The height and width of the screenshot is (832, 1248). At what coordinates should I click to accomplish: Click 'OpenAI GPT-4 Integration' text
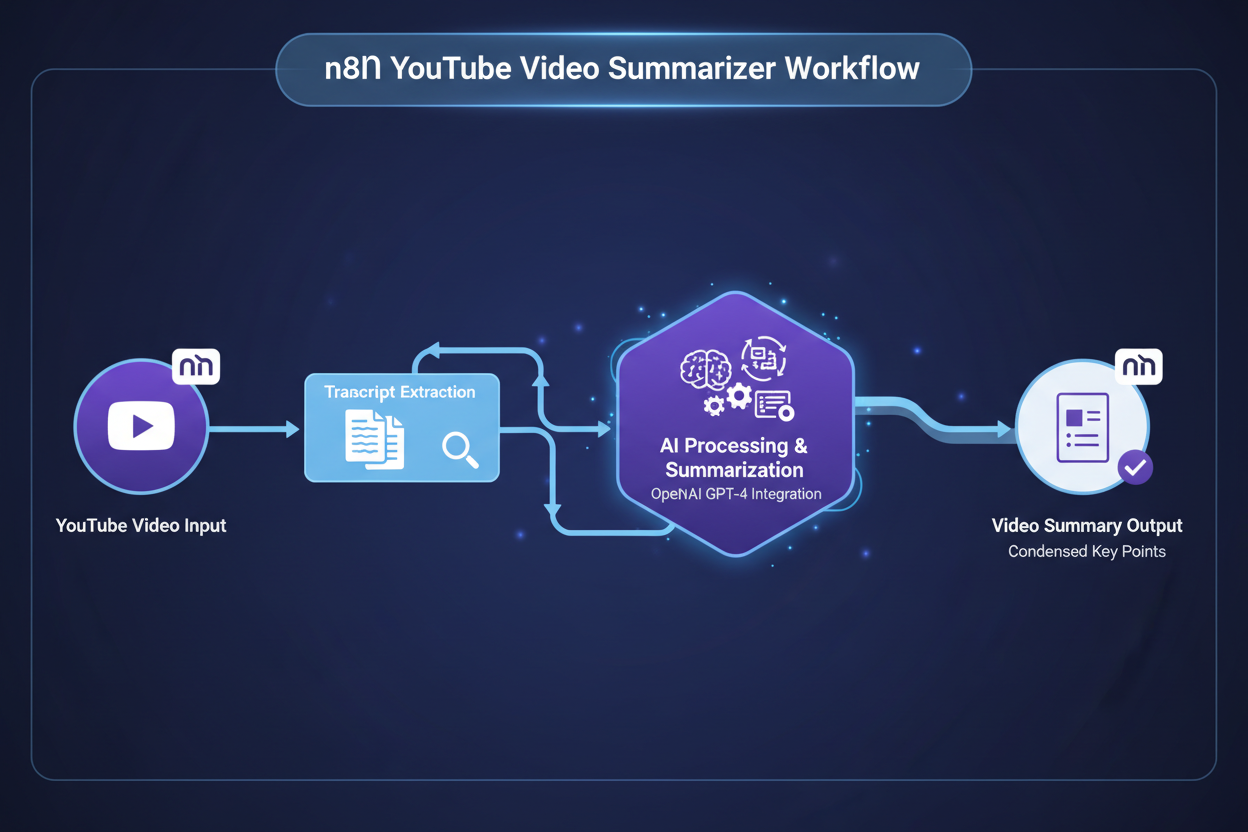click(736, 494)
